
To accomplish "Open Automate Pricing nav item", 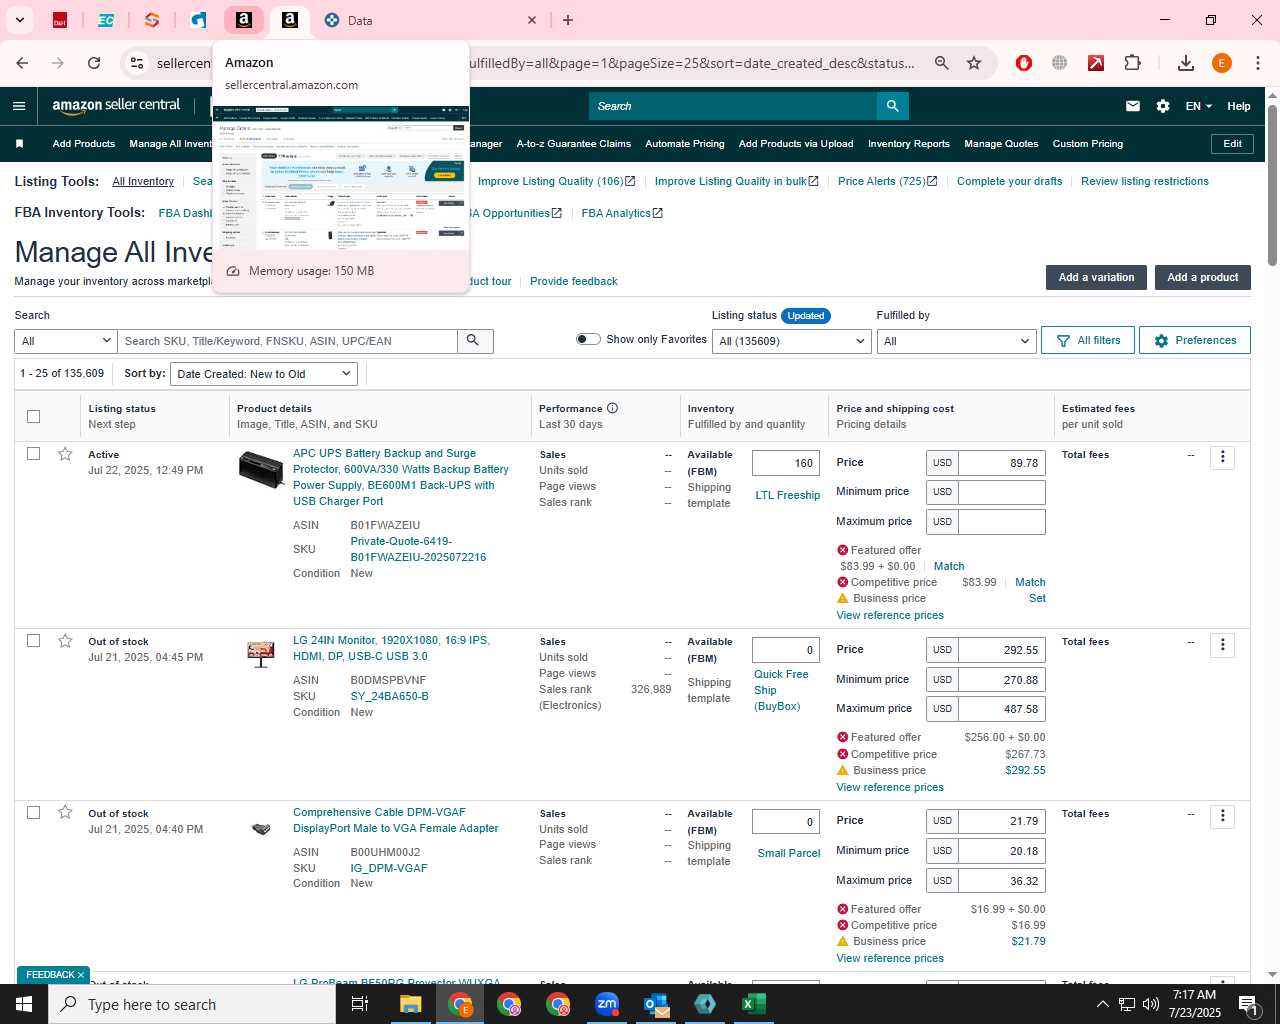I will (685, 144).
